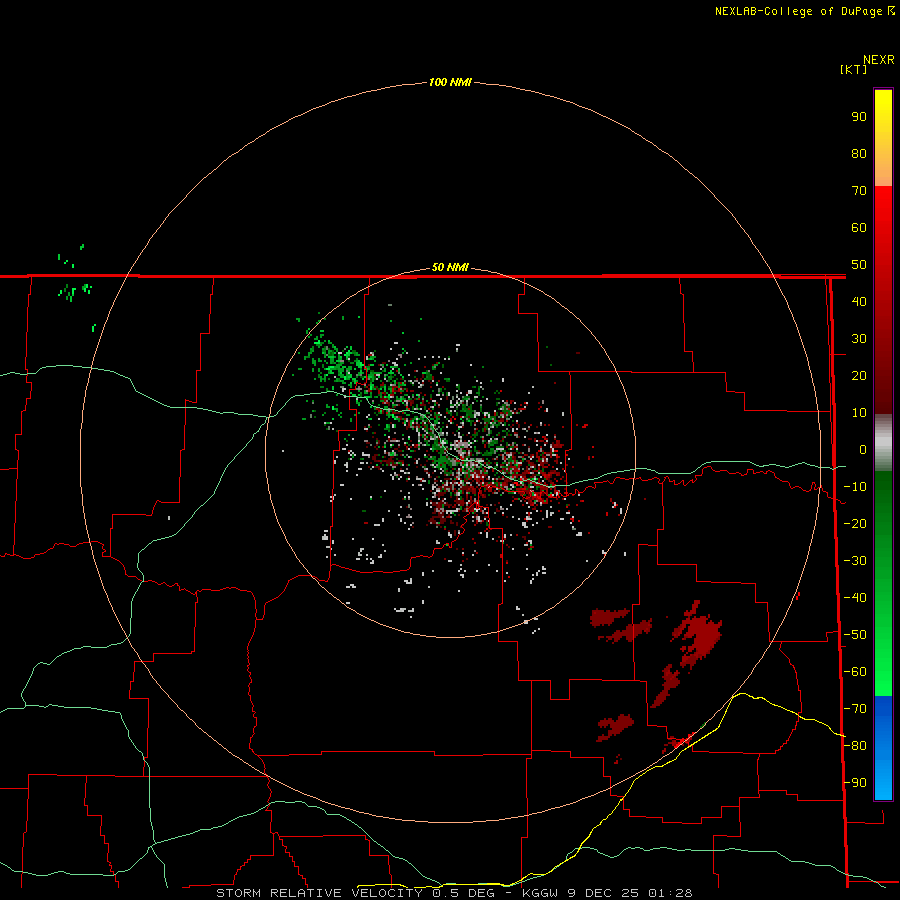Click the -70 value on the velocity scale
This screenshot has width=900, height=900.
coord(855,709)
